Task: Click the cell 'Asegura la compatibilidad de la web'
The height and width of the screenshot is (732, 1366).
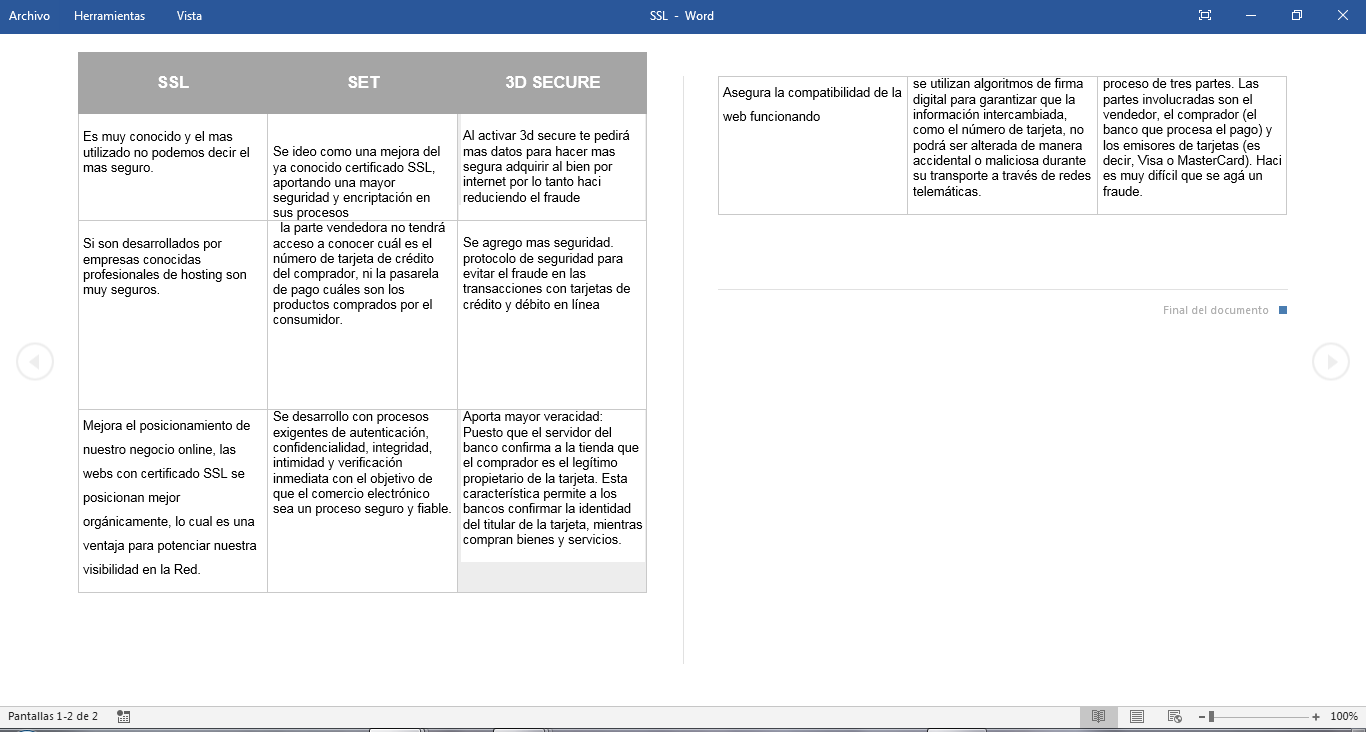Action: (x=813, y=145)
